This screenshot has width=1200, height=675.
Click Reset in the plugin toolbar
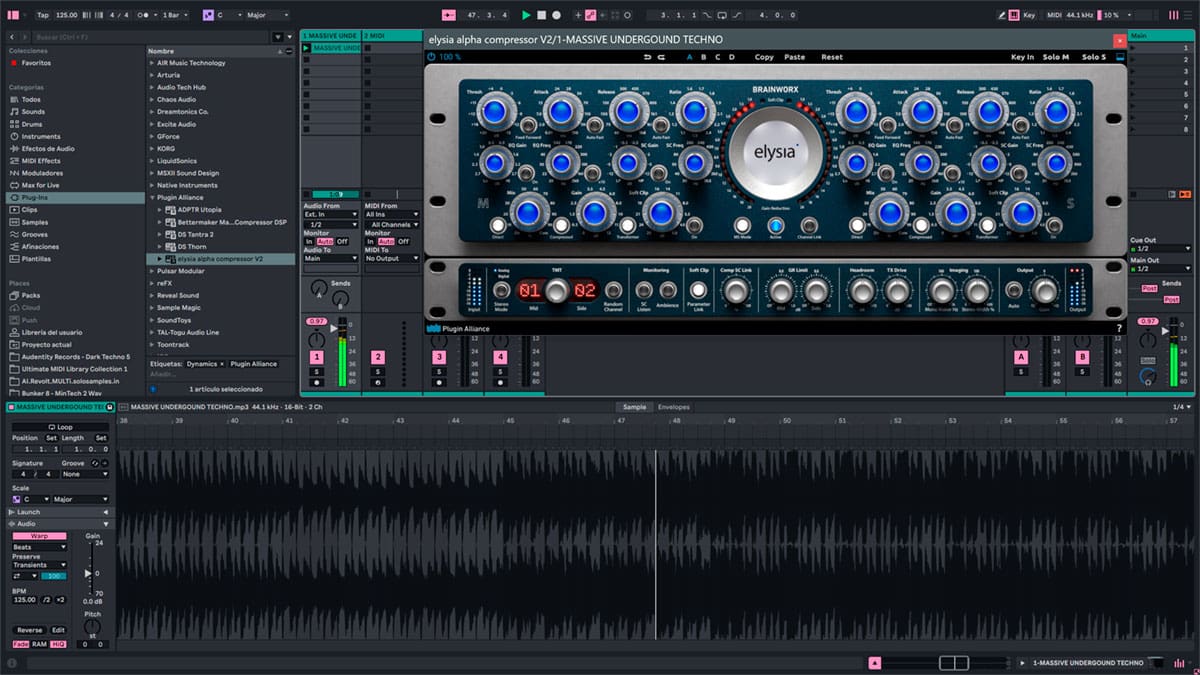pos(832,57)
